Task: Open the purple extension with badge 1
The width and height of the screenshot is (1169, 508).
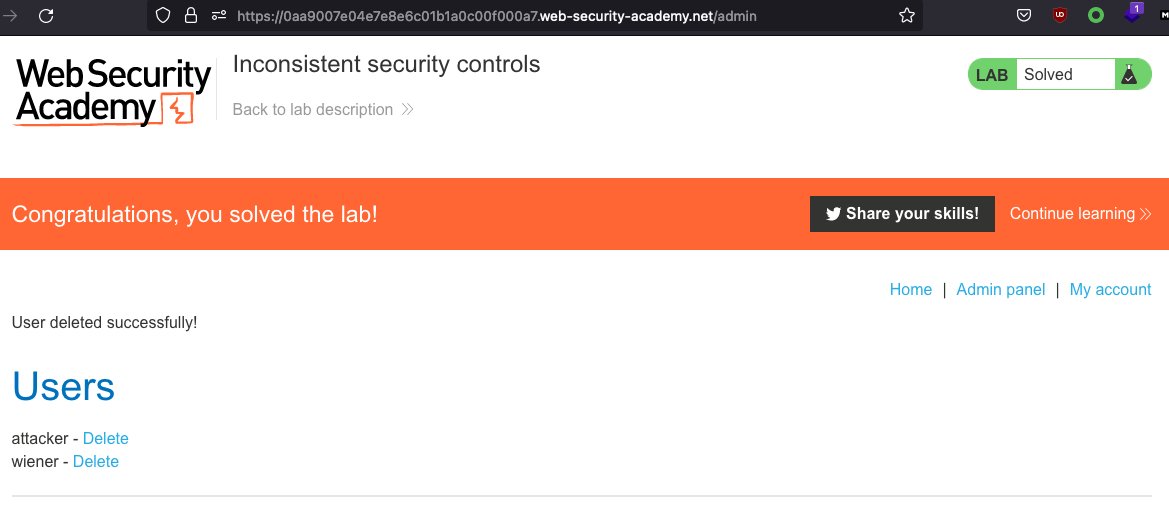Action: [1132, 14]
